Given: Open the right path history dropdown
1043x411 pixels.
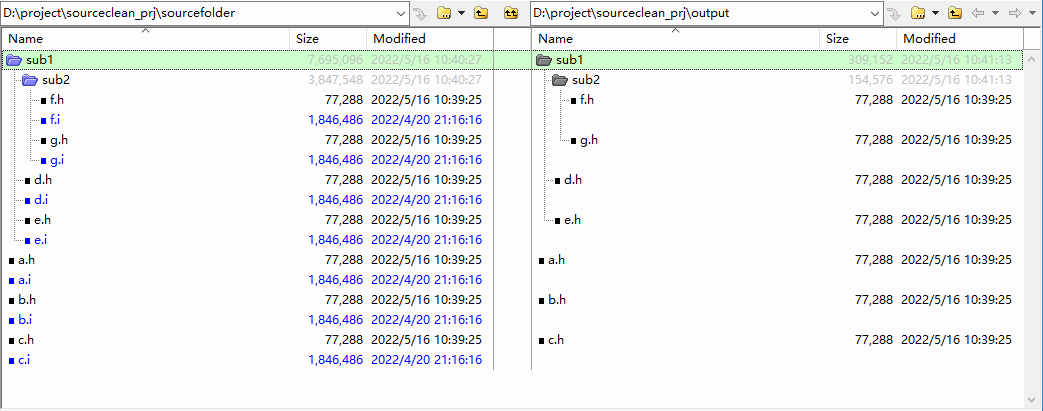Looking at the screenshot, I should (875, 13).
